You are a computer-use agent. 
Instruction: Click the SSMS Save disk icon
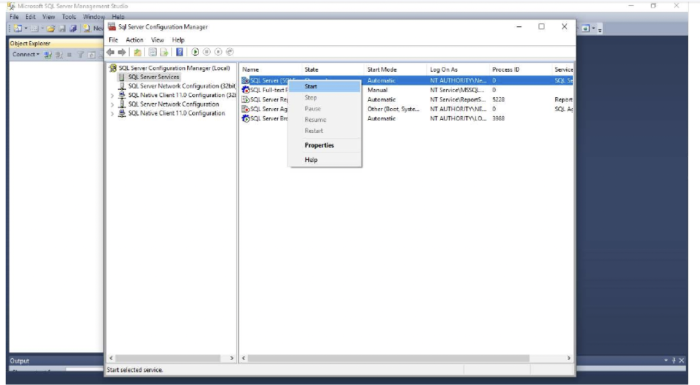(x=62, y=29)
